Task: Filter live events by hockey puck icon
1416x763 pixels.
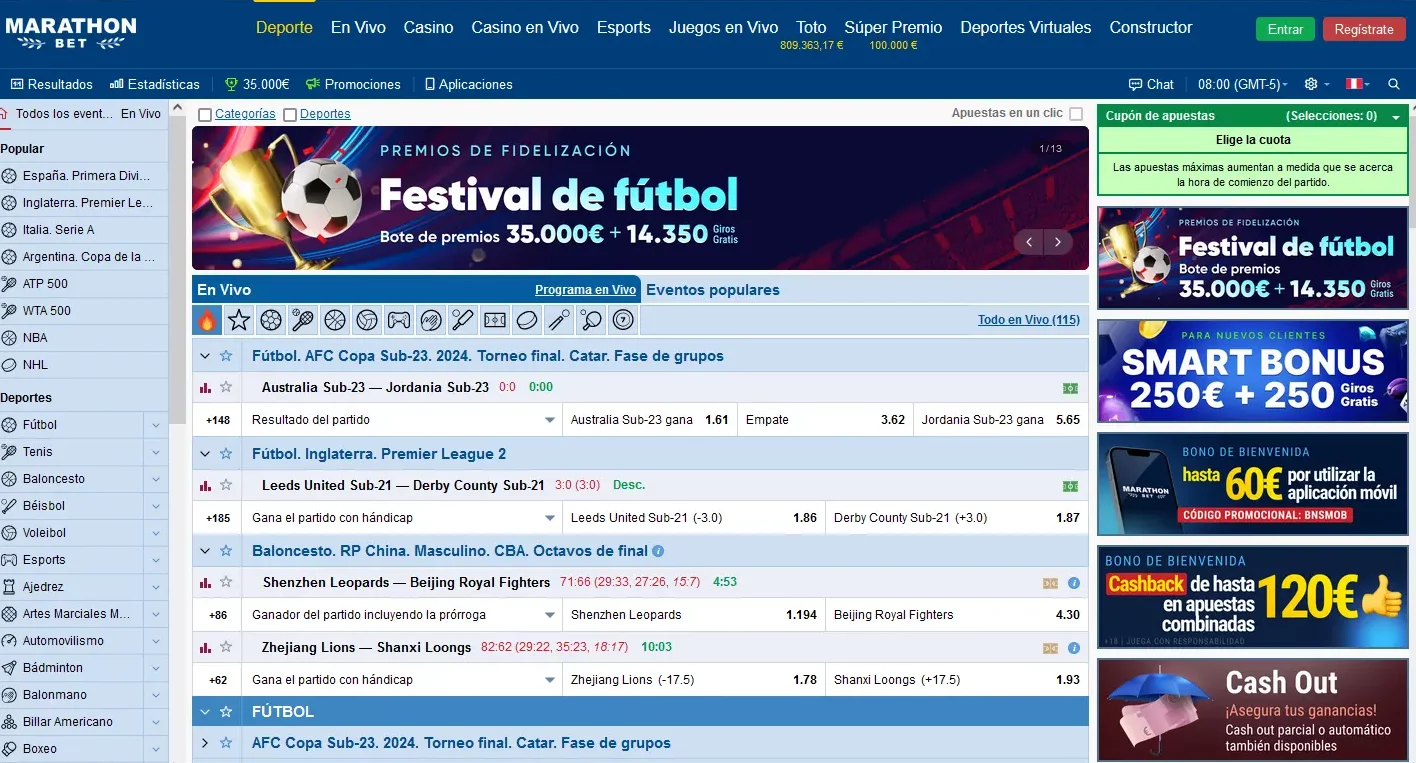Action: tap(527, 320)
